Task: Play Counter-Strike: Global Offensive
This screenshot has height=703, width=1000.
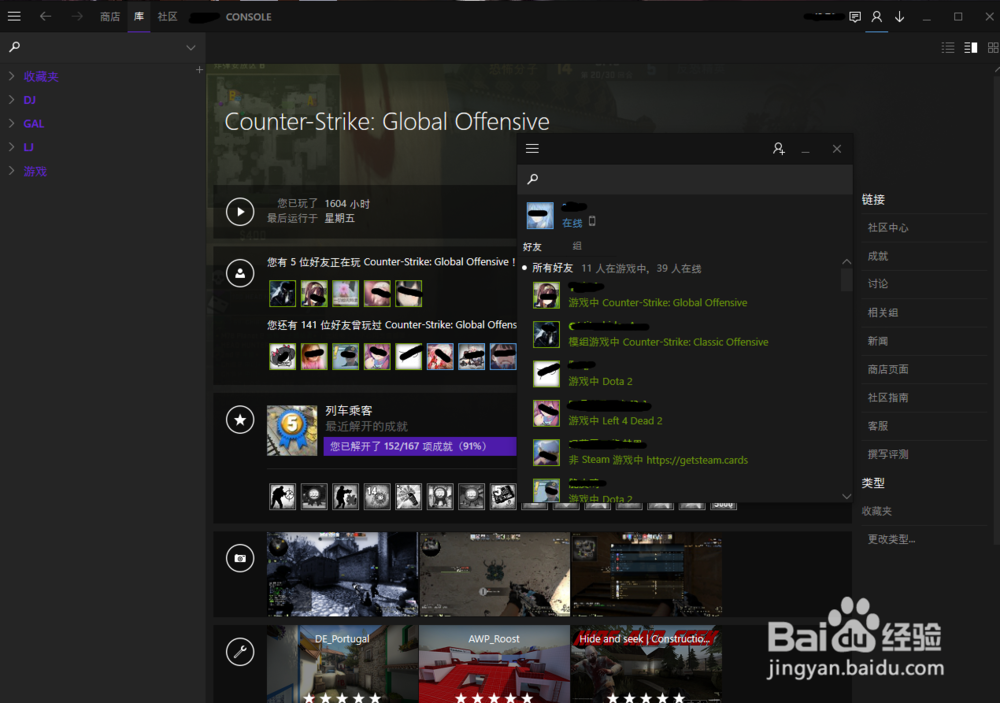Action: click(240, 211)
